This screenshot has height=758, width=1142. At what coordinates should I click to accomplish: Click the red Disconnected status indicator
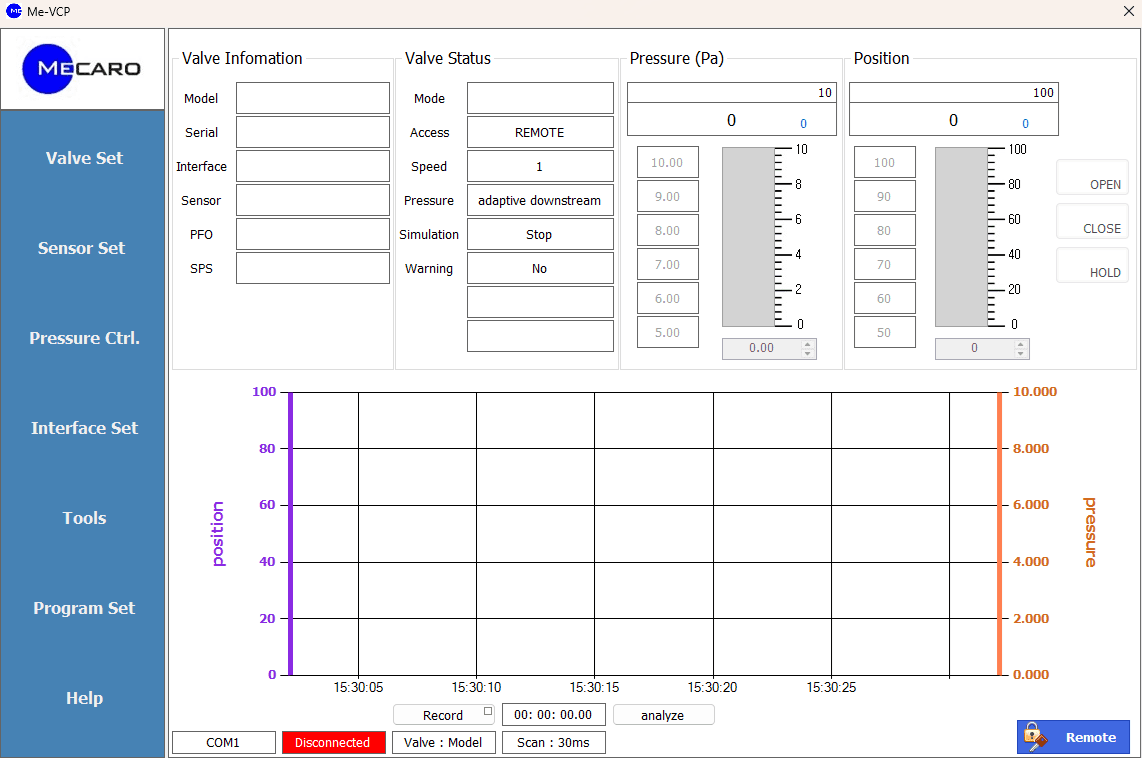point(333,742)
